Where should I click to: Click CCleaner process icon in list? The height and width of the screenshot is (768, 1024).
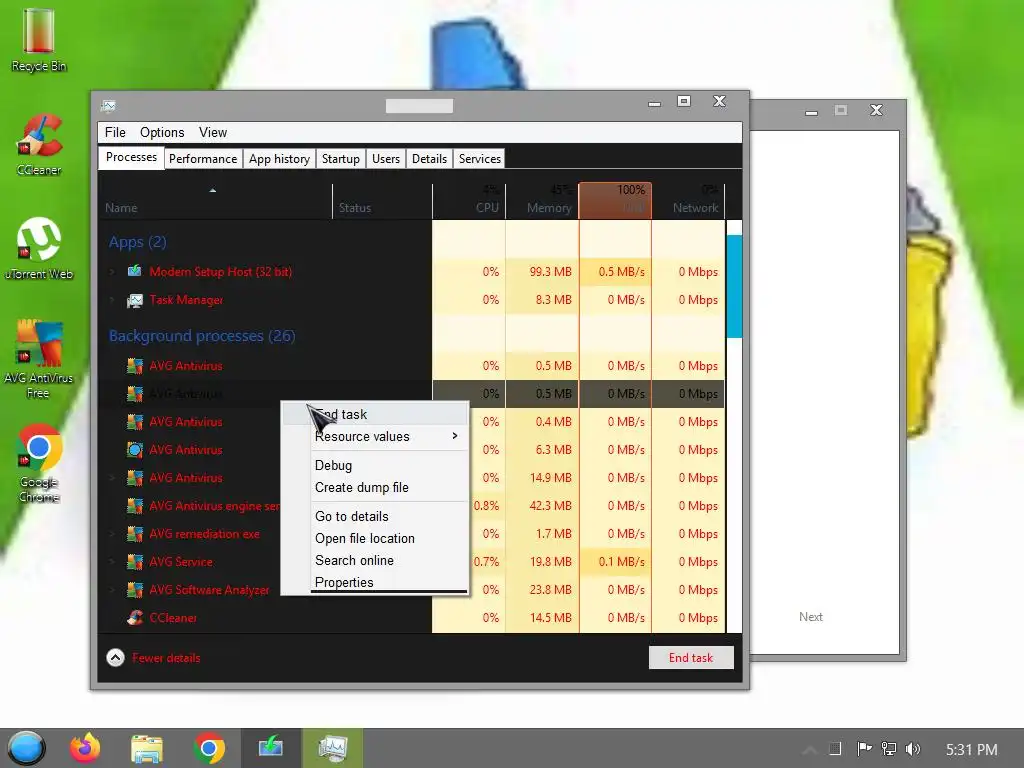(135, 618)
